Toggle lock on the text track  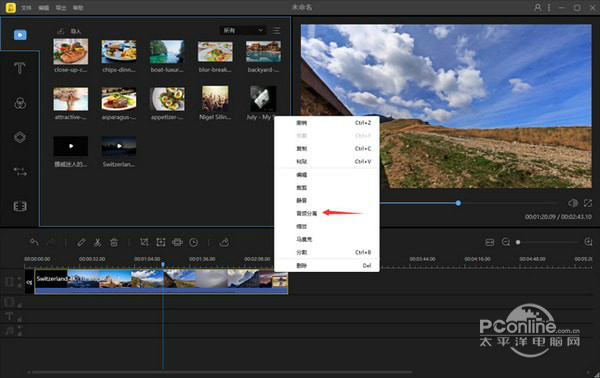click(20, 319)
